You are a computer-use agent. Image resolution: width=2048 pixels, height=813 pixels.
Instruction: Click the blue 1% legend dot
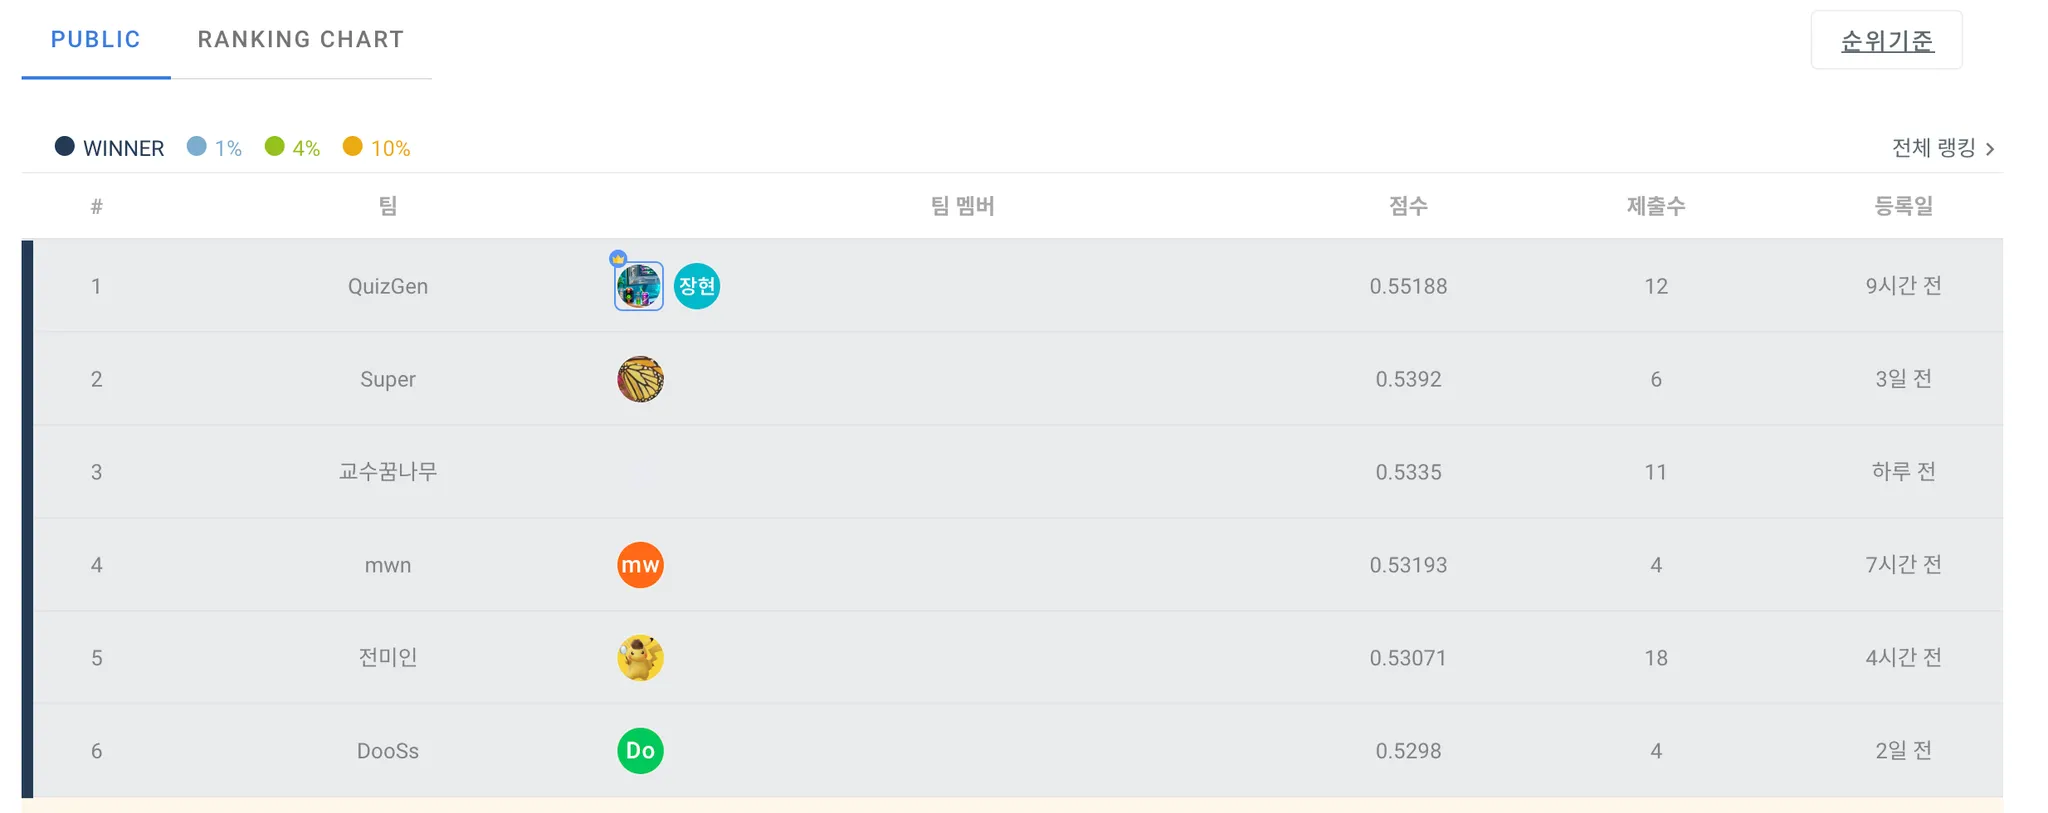(x=197, y=147)
